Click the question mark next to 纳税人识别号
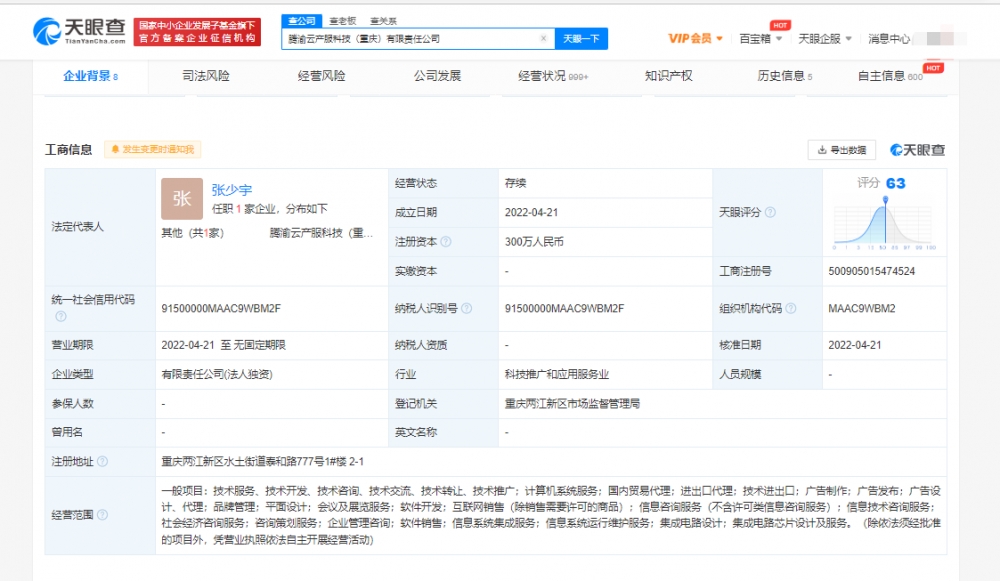Image resolution: width=1000 pixels, height=581 pixels. point(467,309)
